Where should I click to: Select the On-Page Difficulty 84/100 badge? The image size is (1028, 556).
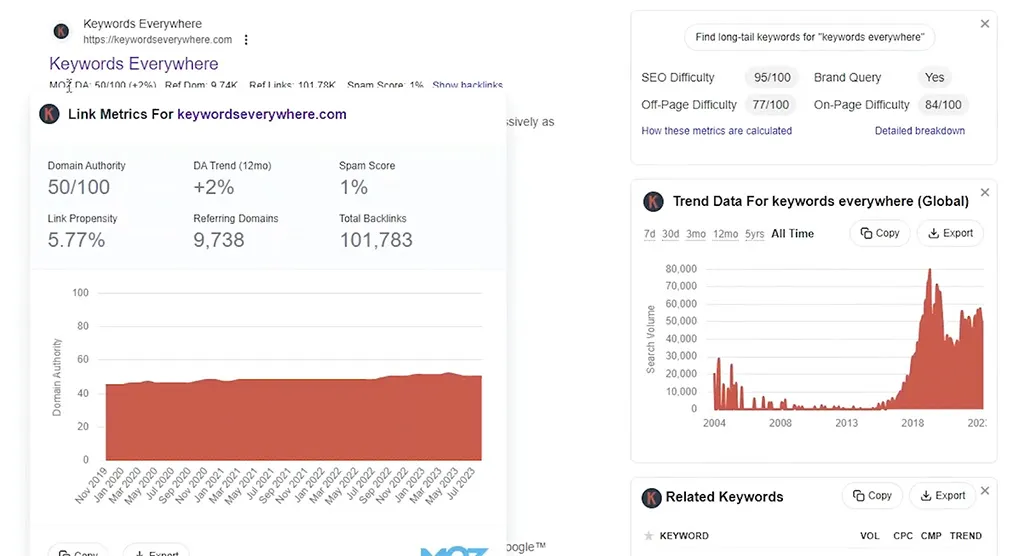(943, 105)
